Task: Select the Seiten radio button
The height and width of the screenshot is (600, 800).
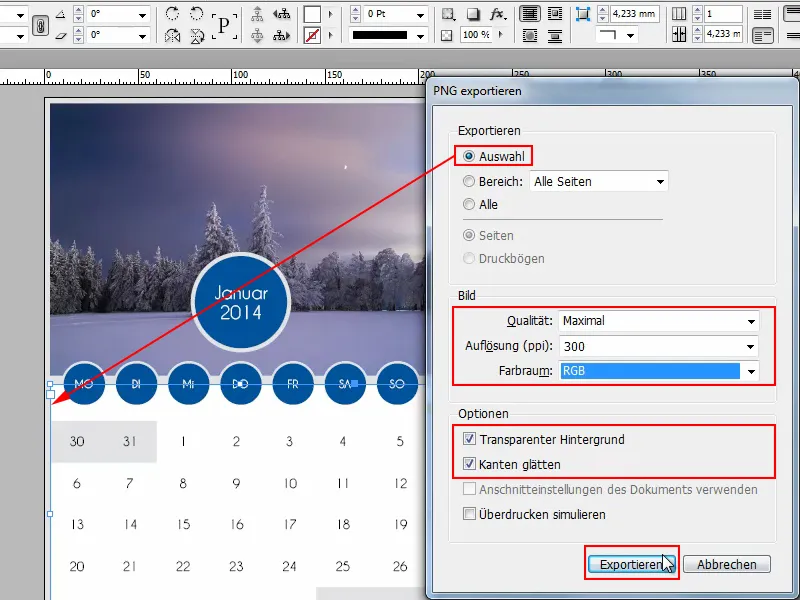Action: click(x=468, y=235)
